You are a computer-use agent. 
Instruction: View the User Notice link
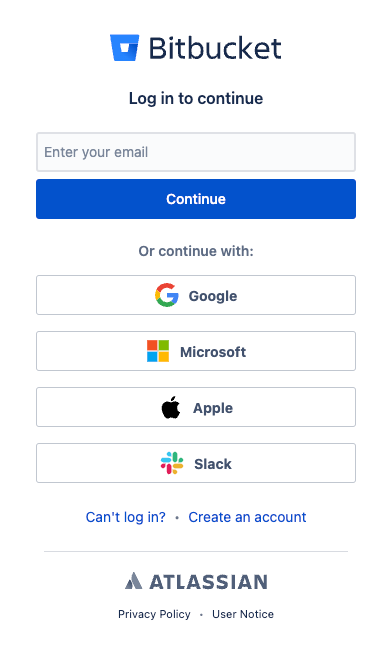[x=243, y=614]
